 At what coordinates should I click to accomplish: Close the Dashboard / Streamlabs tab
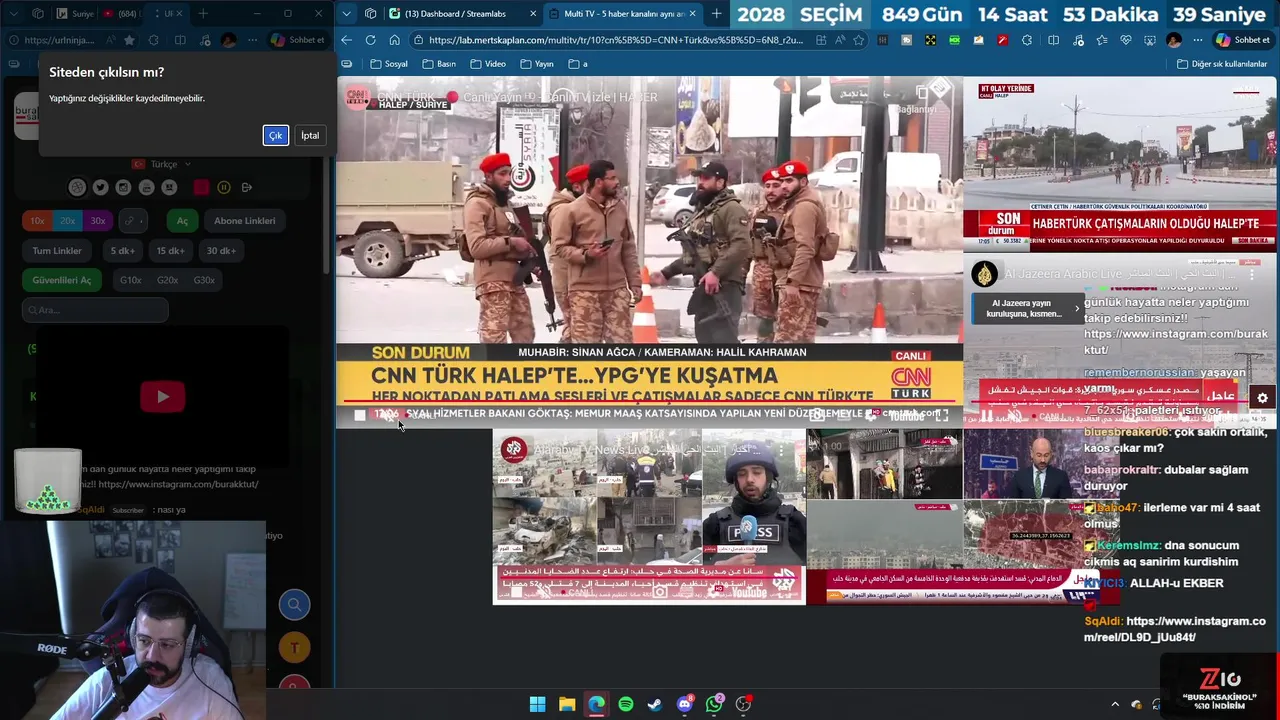click(532, 14)
